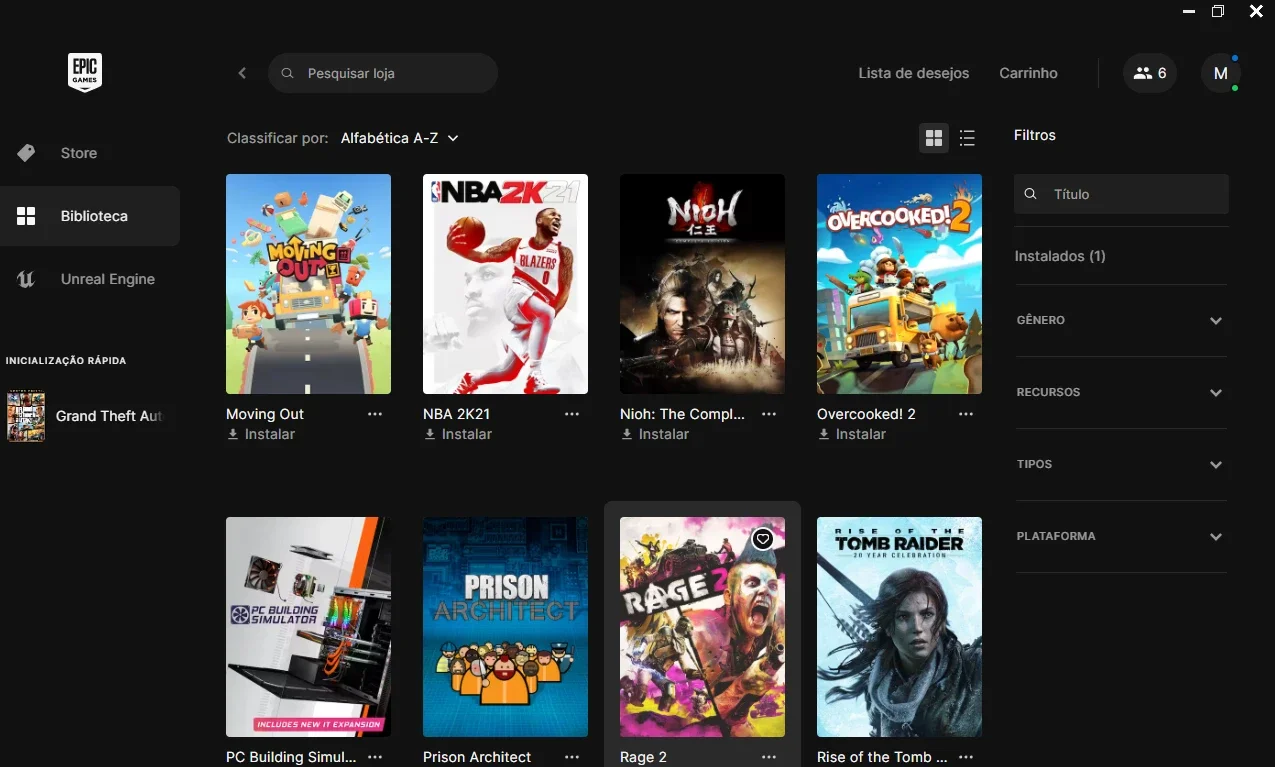Select the Rise of the Tomb Raider cover
The width and height of the screenshot is (1275, 767).
(x=899, y=627)
